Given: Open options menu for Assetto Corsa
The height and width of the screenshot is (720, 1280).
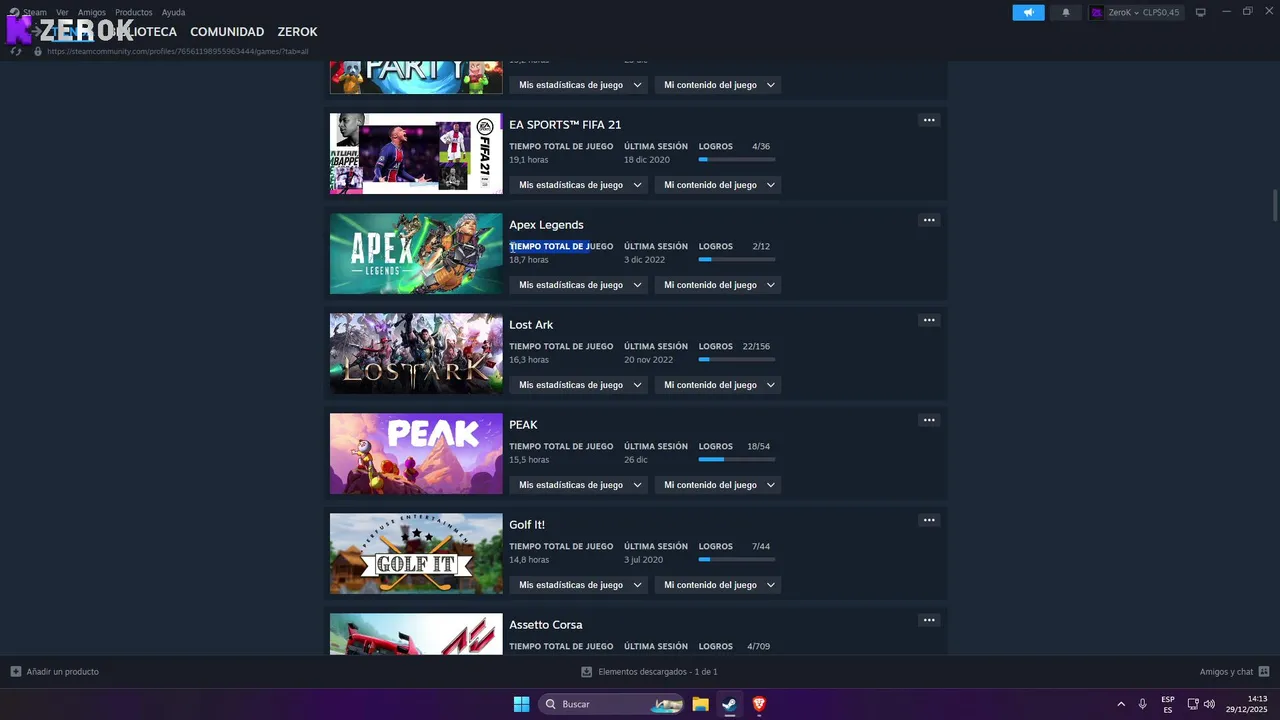Looking at the screenshot, I should (x=929, y=620).
